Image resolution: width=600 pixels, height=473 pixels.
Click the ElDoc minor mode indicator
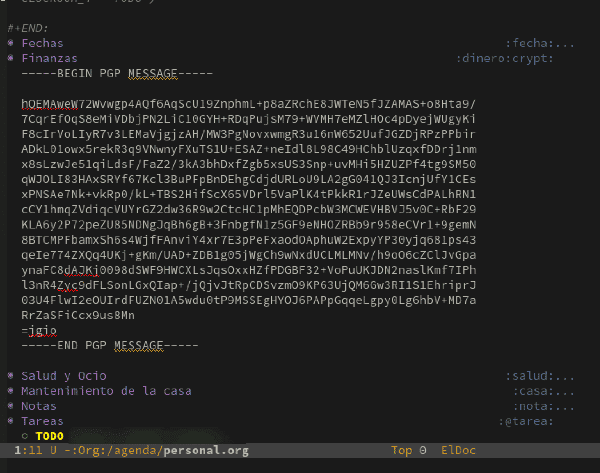(x=458, y=450)
